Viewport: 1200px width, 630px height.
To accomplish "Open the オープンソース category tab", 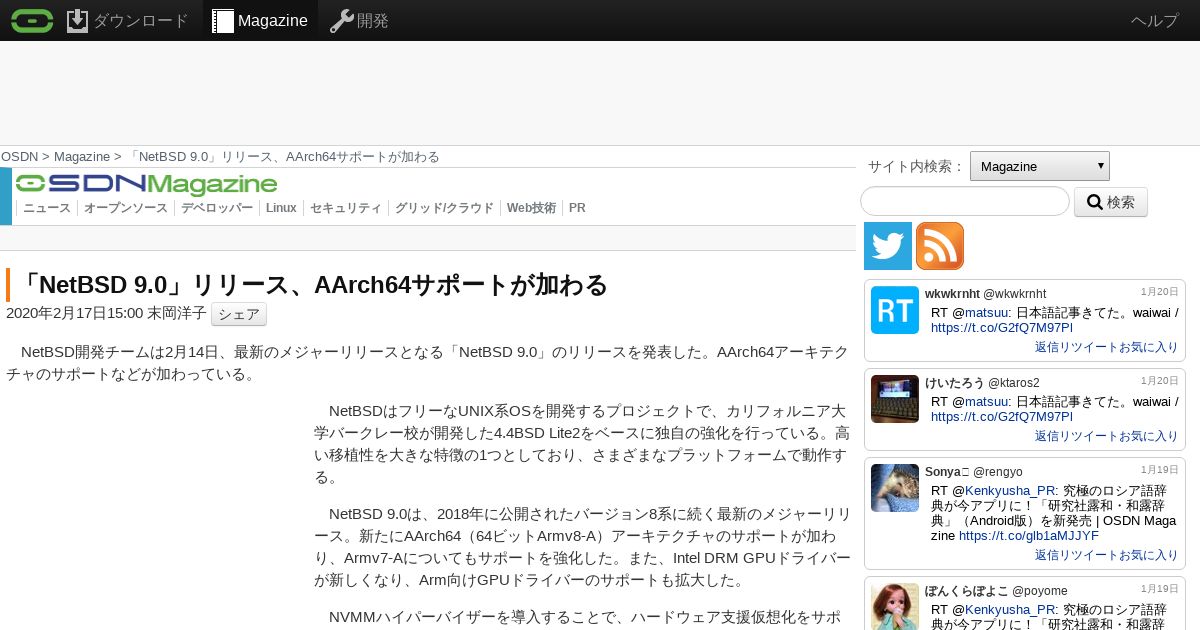I will (126, 208).
